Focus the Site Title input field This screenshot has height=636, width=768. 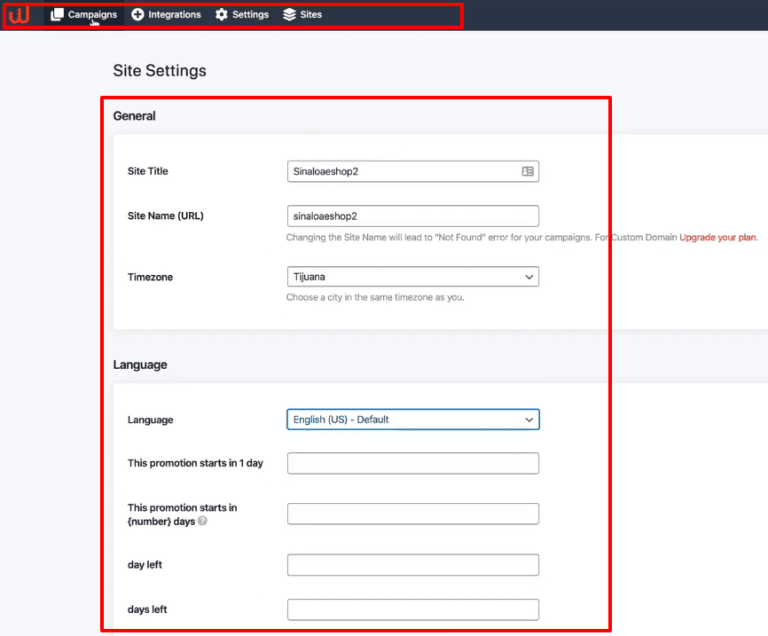[x=413, y=171]
